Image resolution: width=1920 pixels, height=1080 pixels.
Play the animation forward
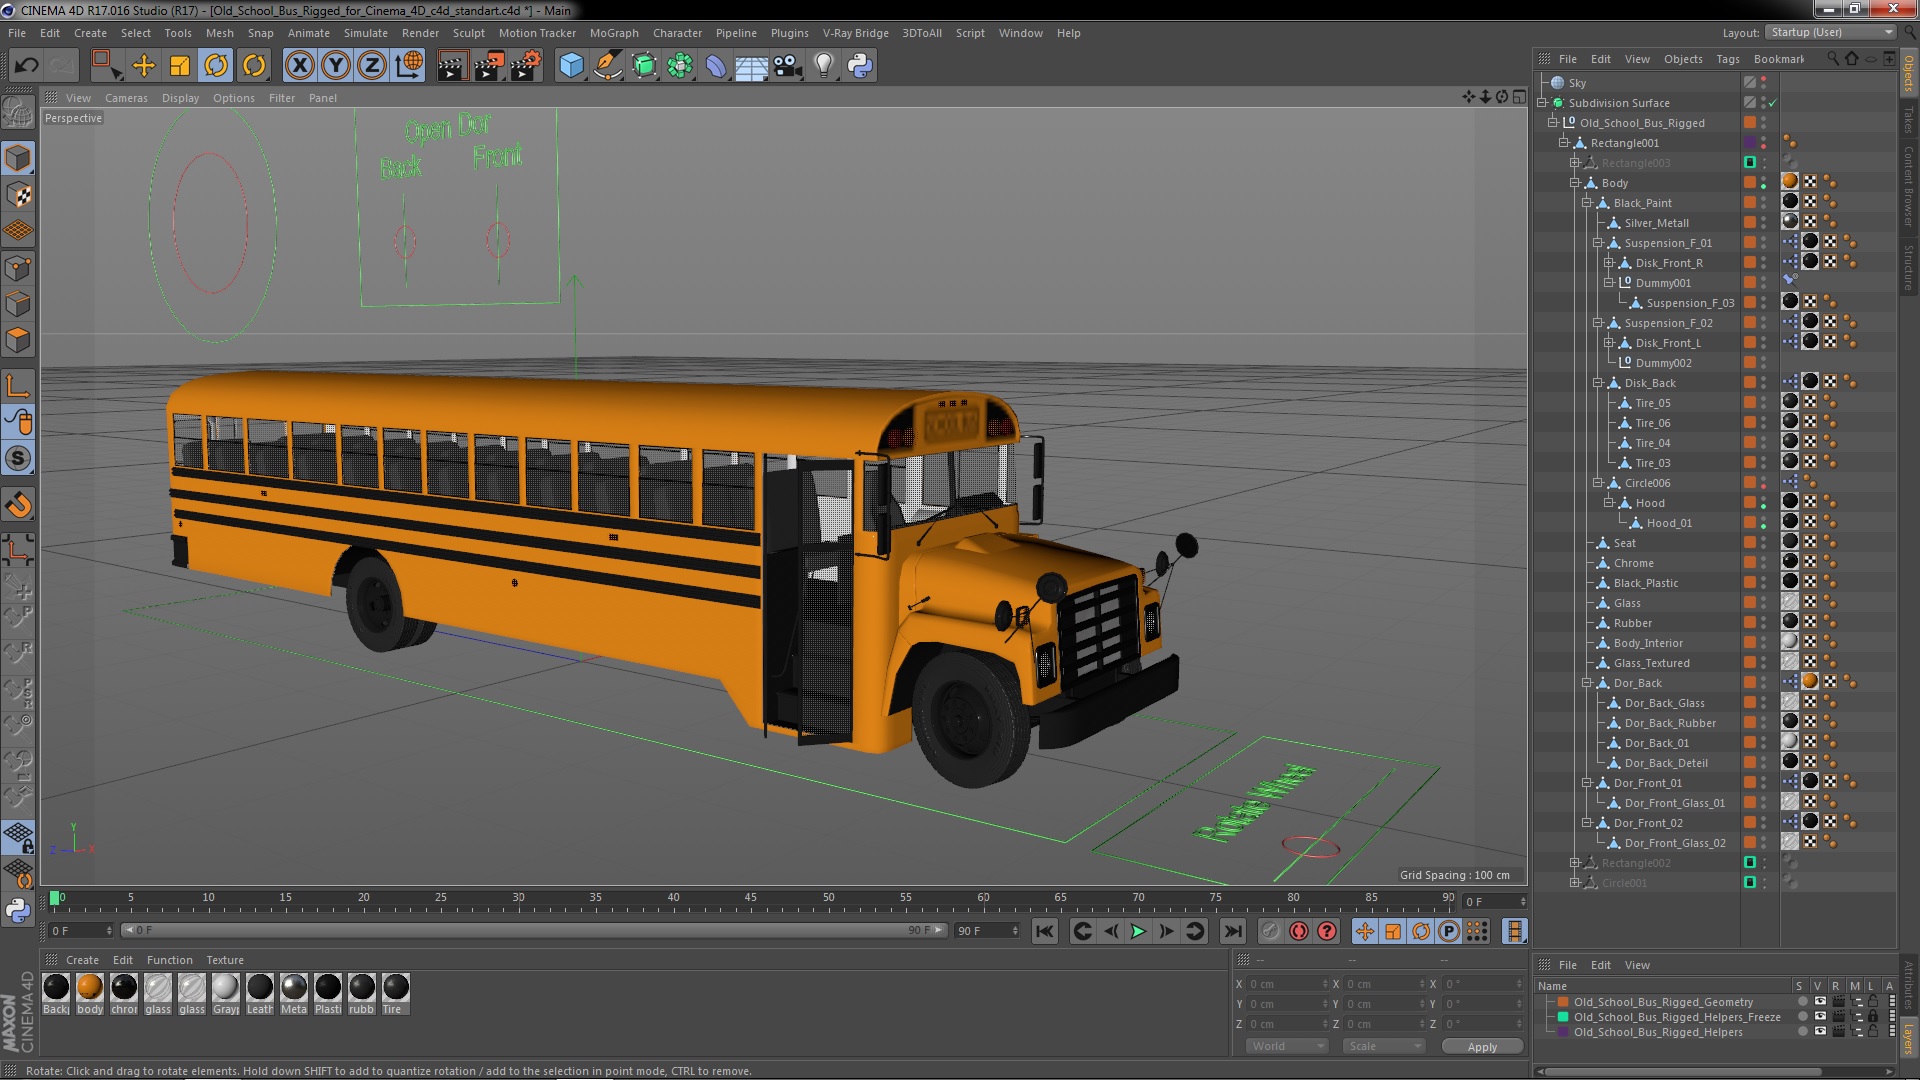point(1138,931)
